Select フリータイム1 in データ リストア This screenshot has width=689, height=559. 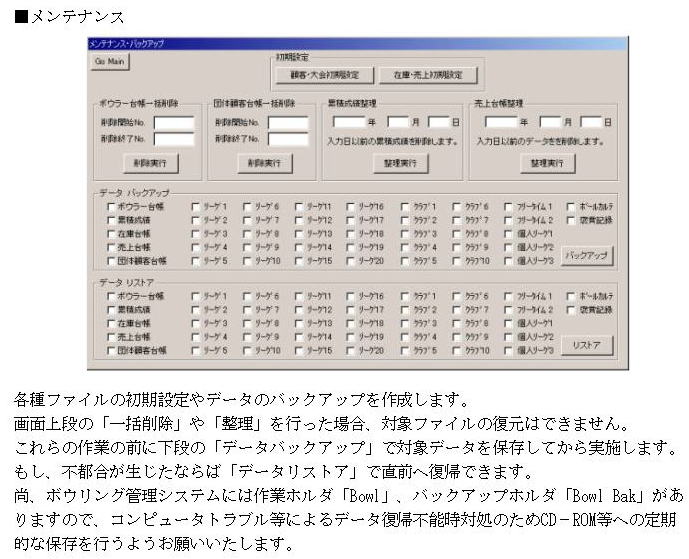click(509, 297)
